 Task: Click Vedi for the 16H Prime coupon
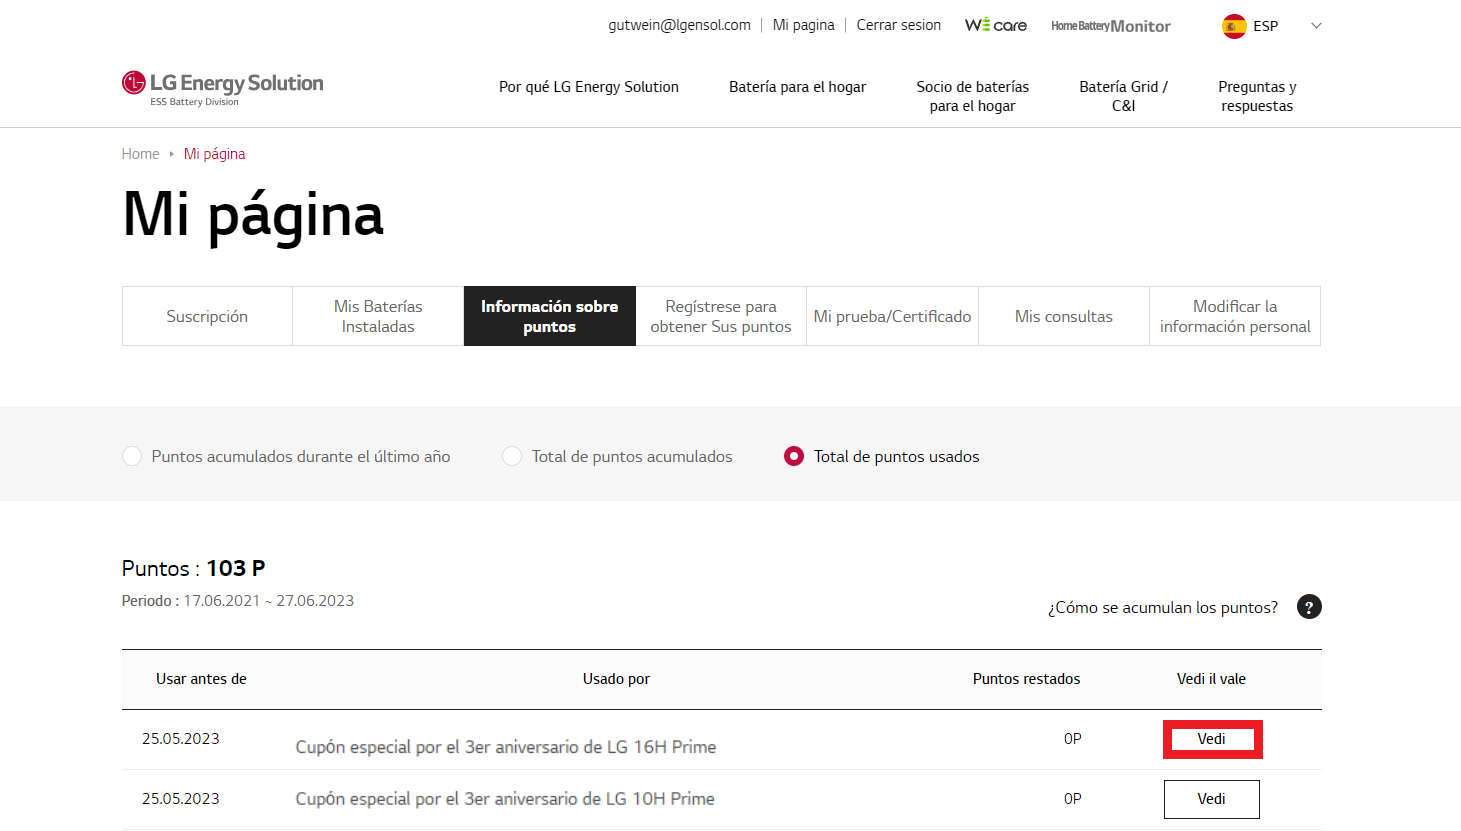[1211, 739]
